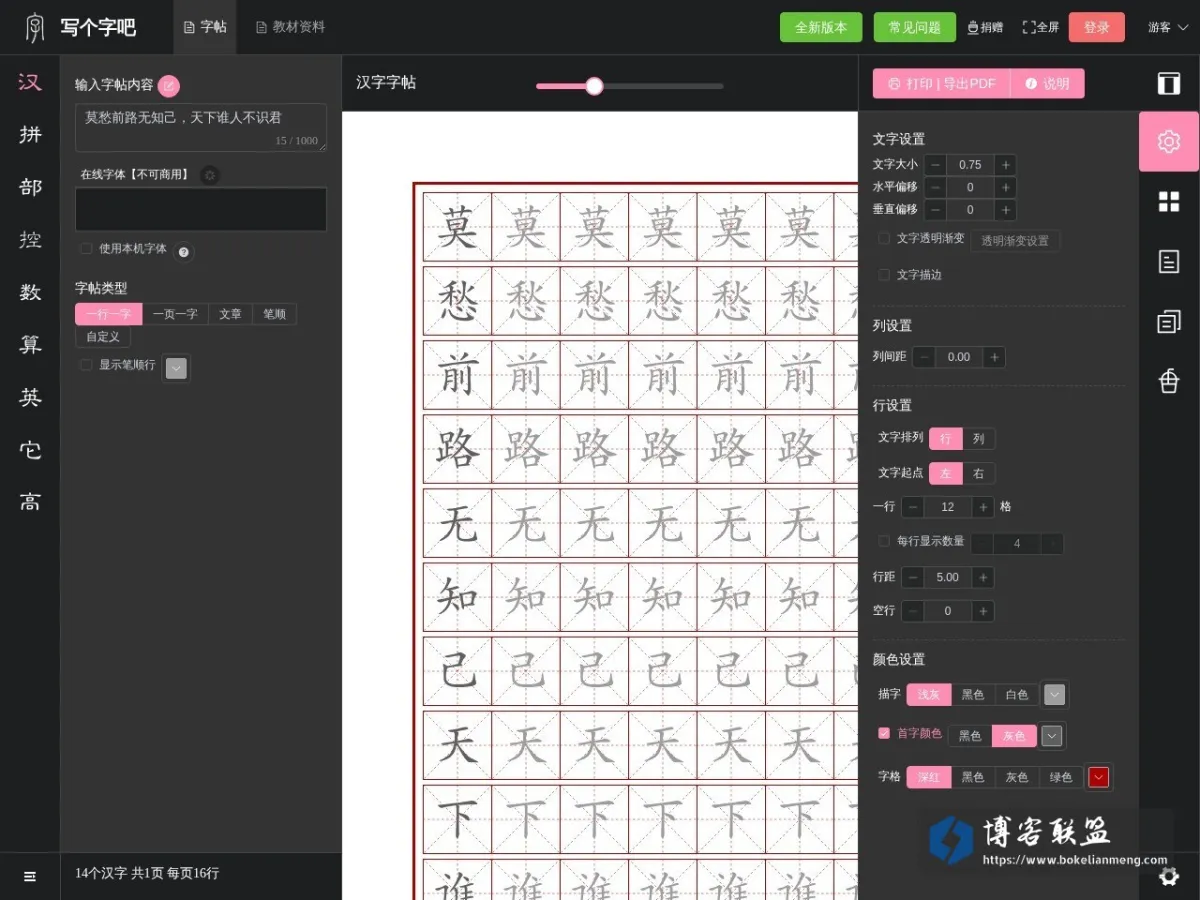This screenshot has width=1200, height=900.
Task: Enable the 文字透明渐变 checkbox
Action: coord(884,239)
